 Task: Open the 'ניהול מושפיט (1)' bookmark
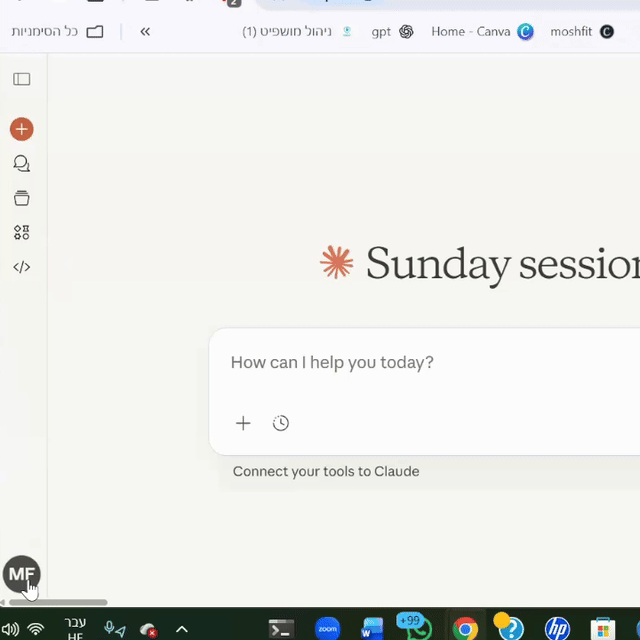point(297,32)
